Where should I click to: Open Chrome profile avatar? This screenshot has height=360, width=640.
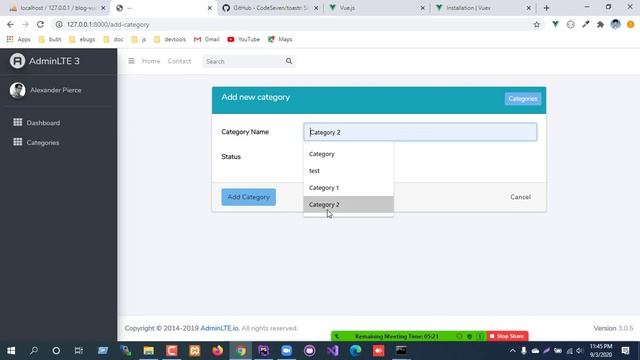(616, 24)
